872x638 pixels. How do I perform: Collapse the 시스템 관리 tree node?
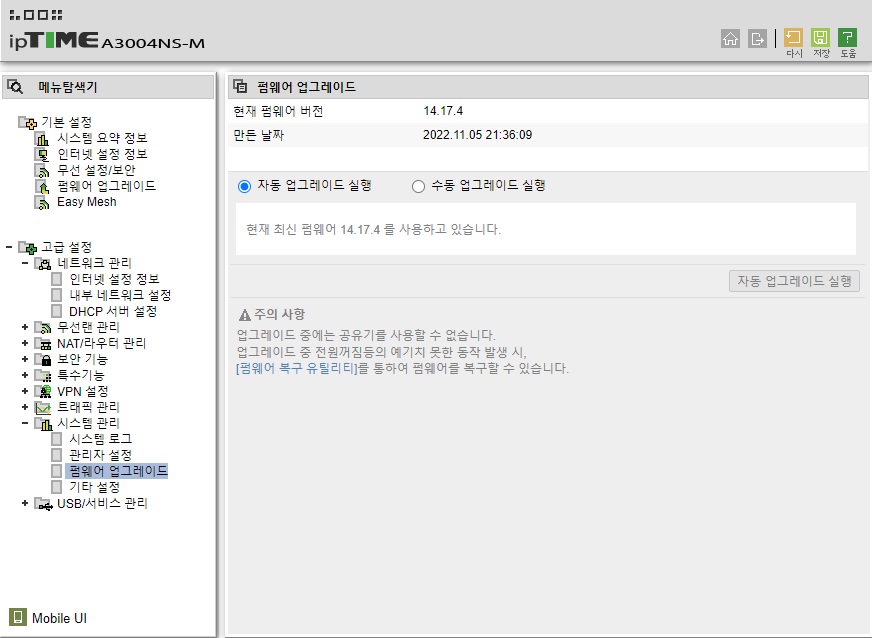[24, 423]
